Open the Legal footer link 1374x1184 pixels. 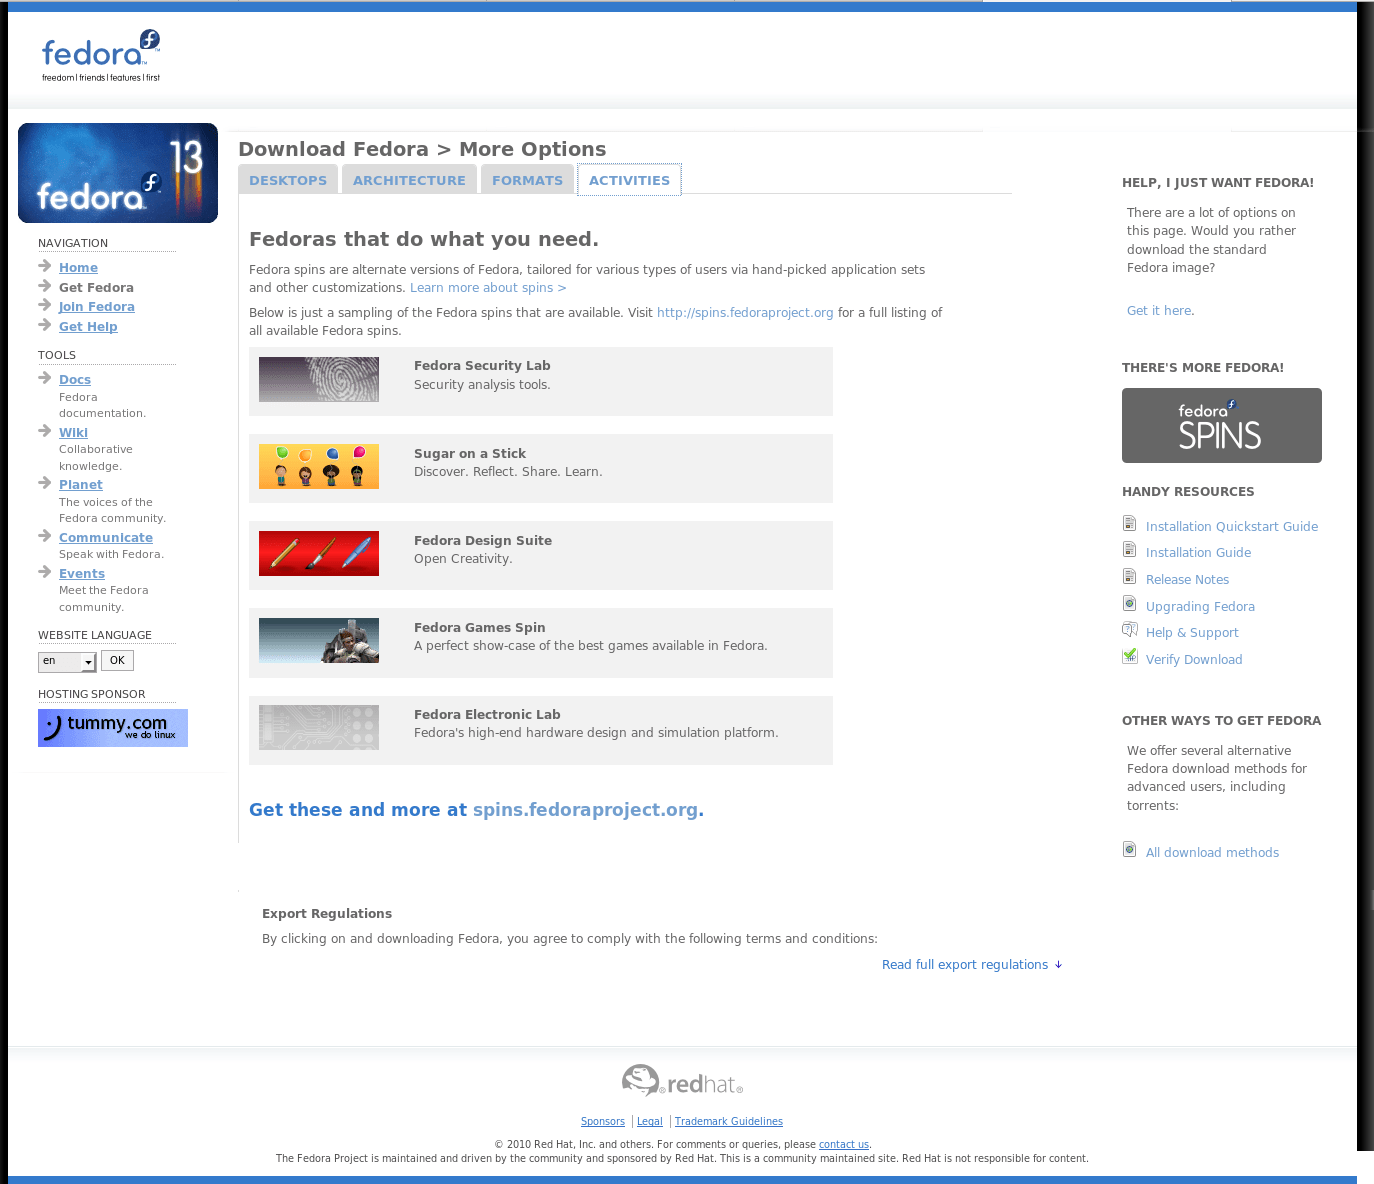pos(650,1122)
